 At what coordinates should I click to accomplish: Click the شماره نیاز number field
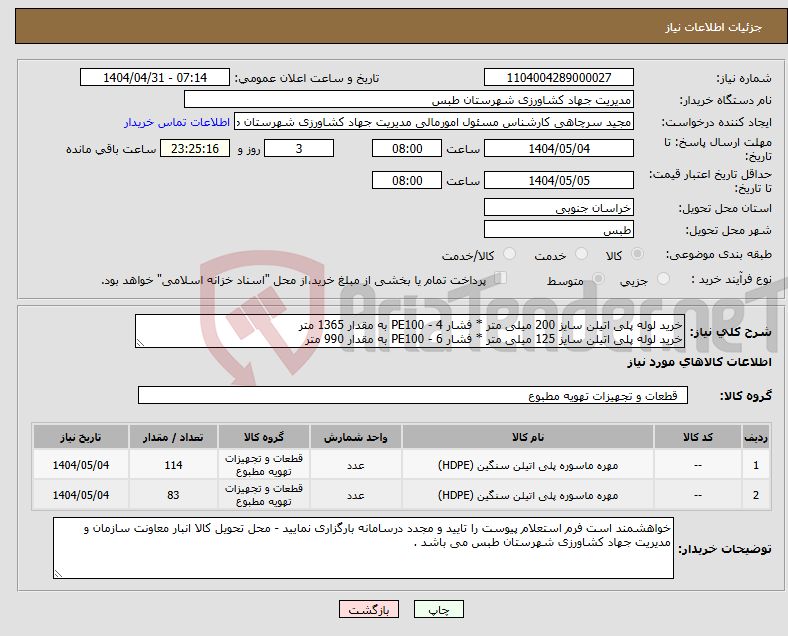558,78
